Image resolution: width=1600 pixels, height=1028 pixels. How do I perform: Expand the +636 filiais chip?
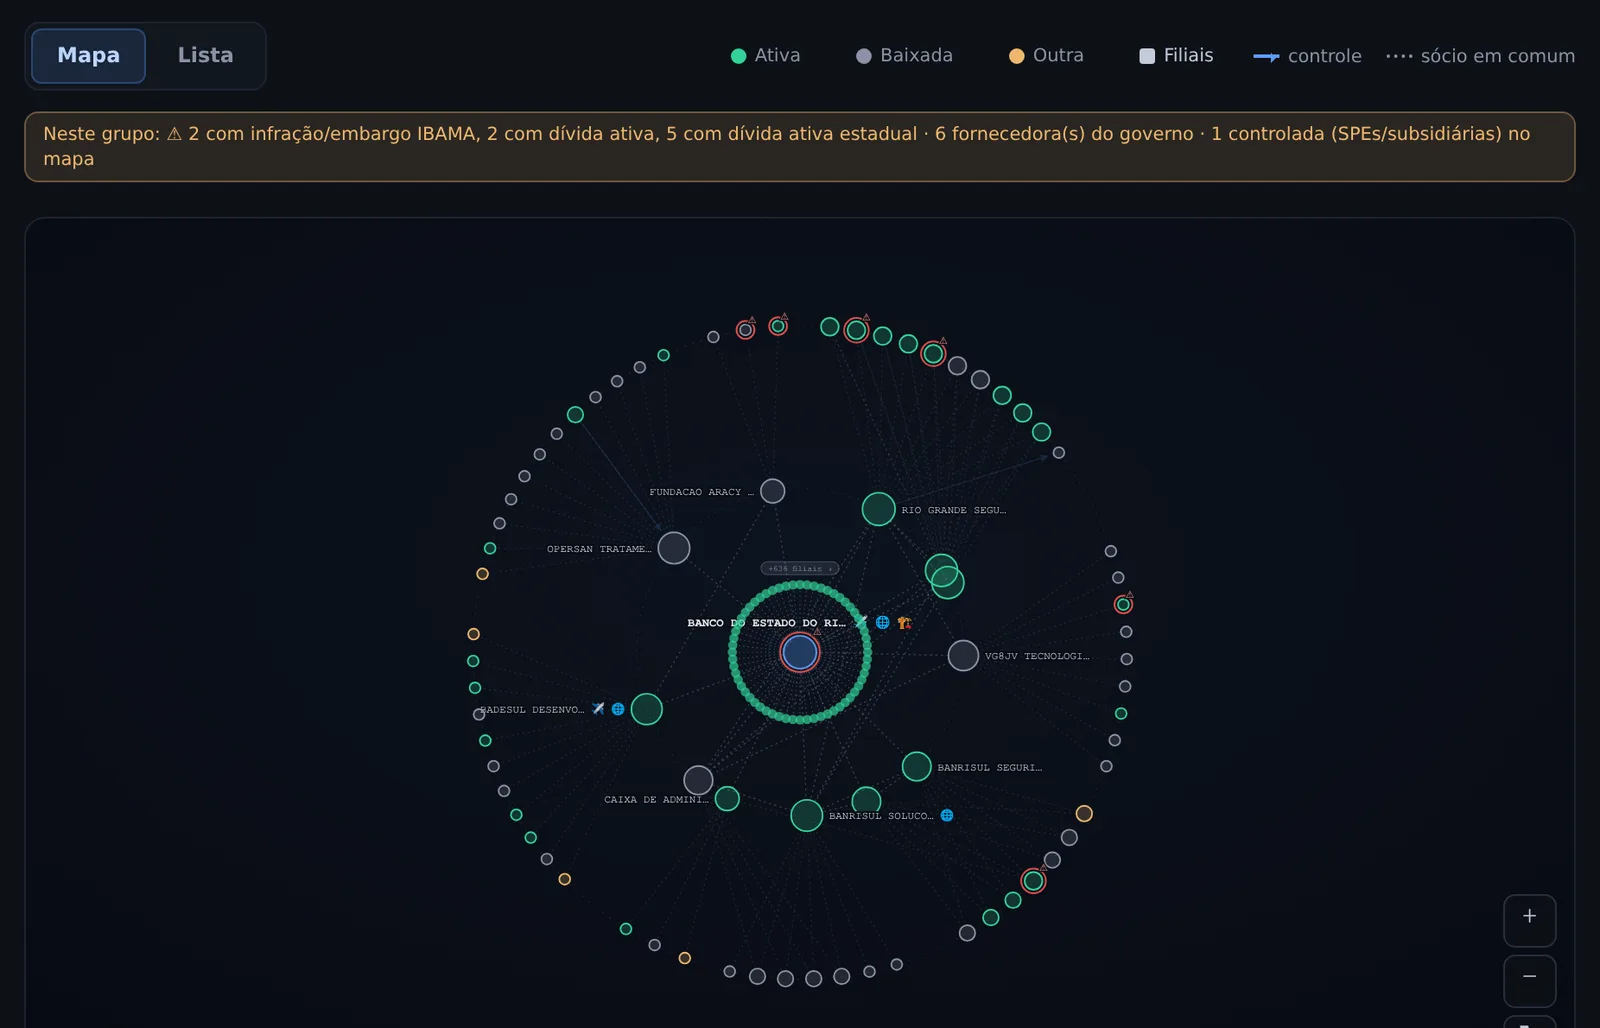pyautogui.click(x=800, y=568)
